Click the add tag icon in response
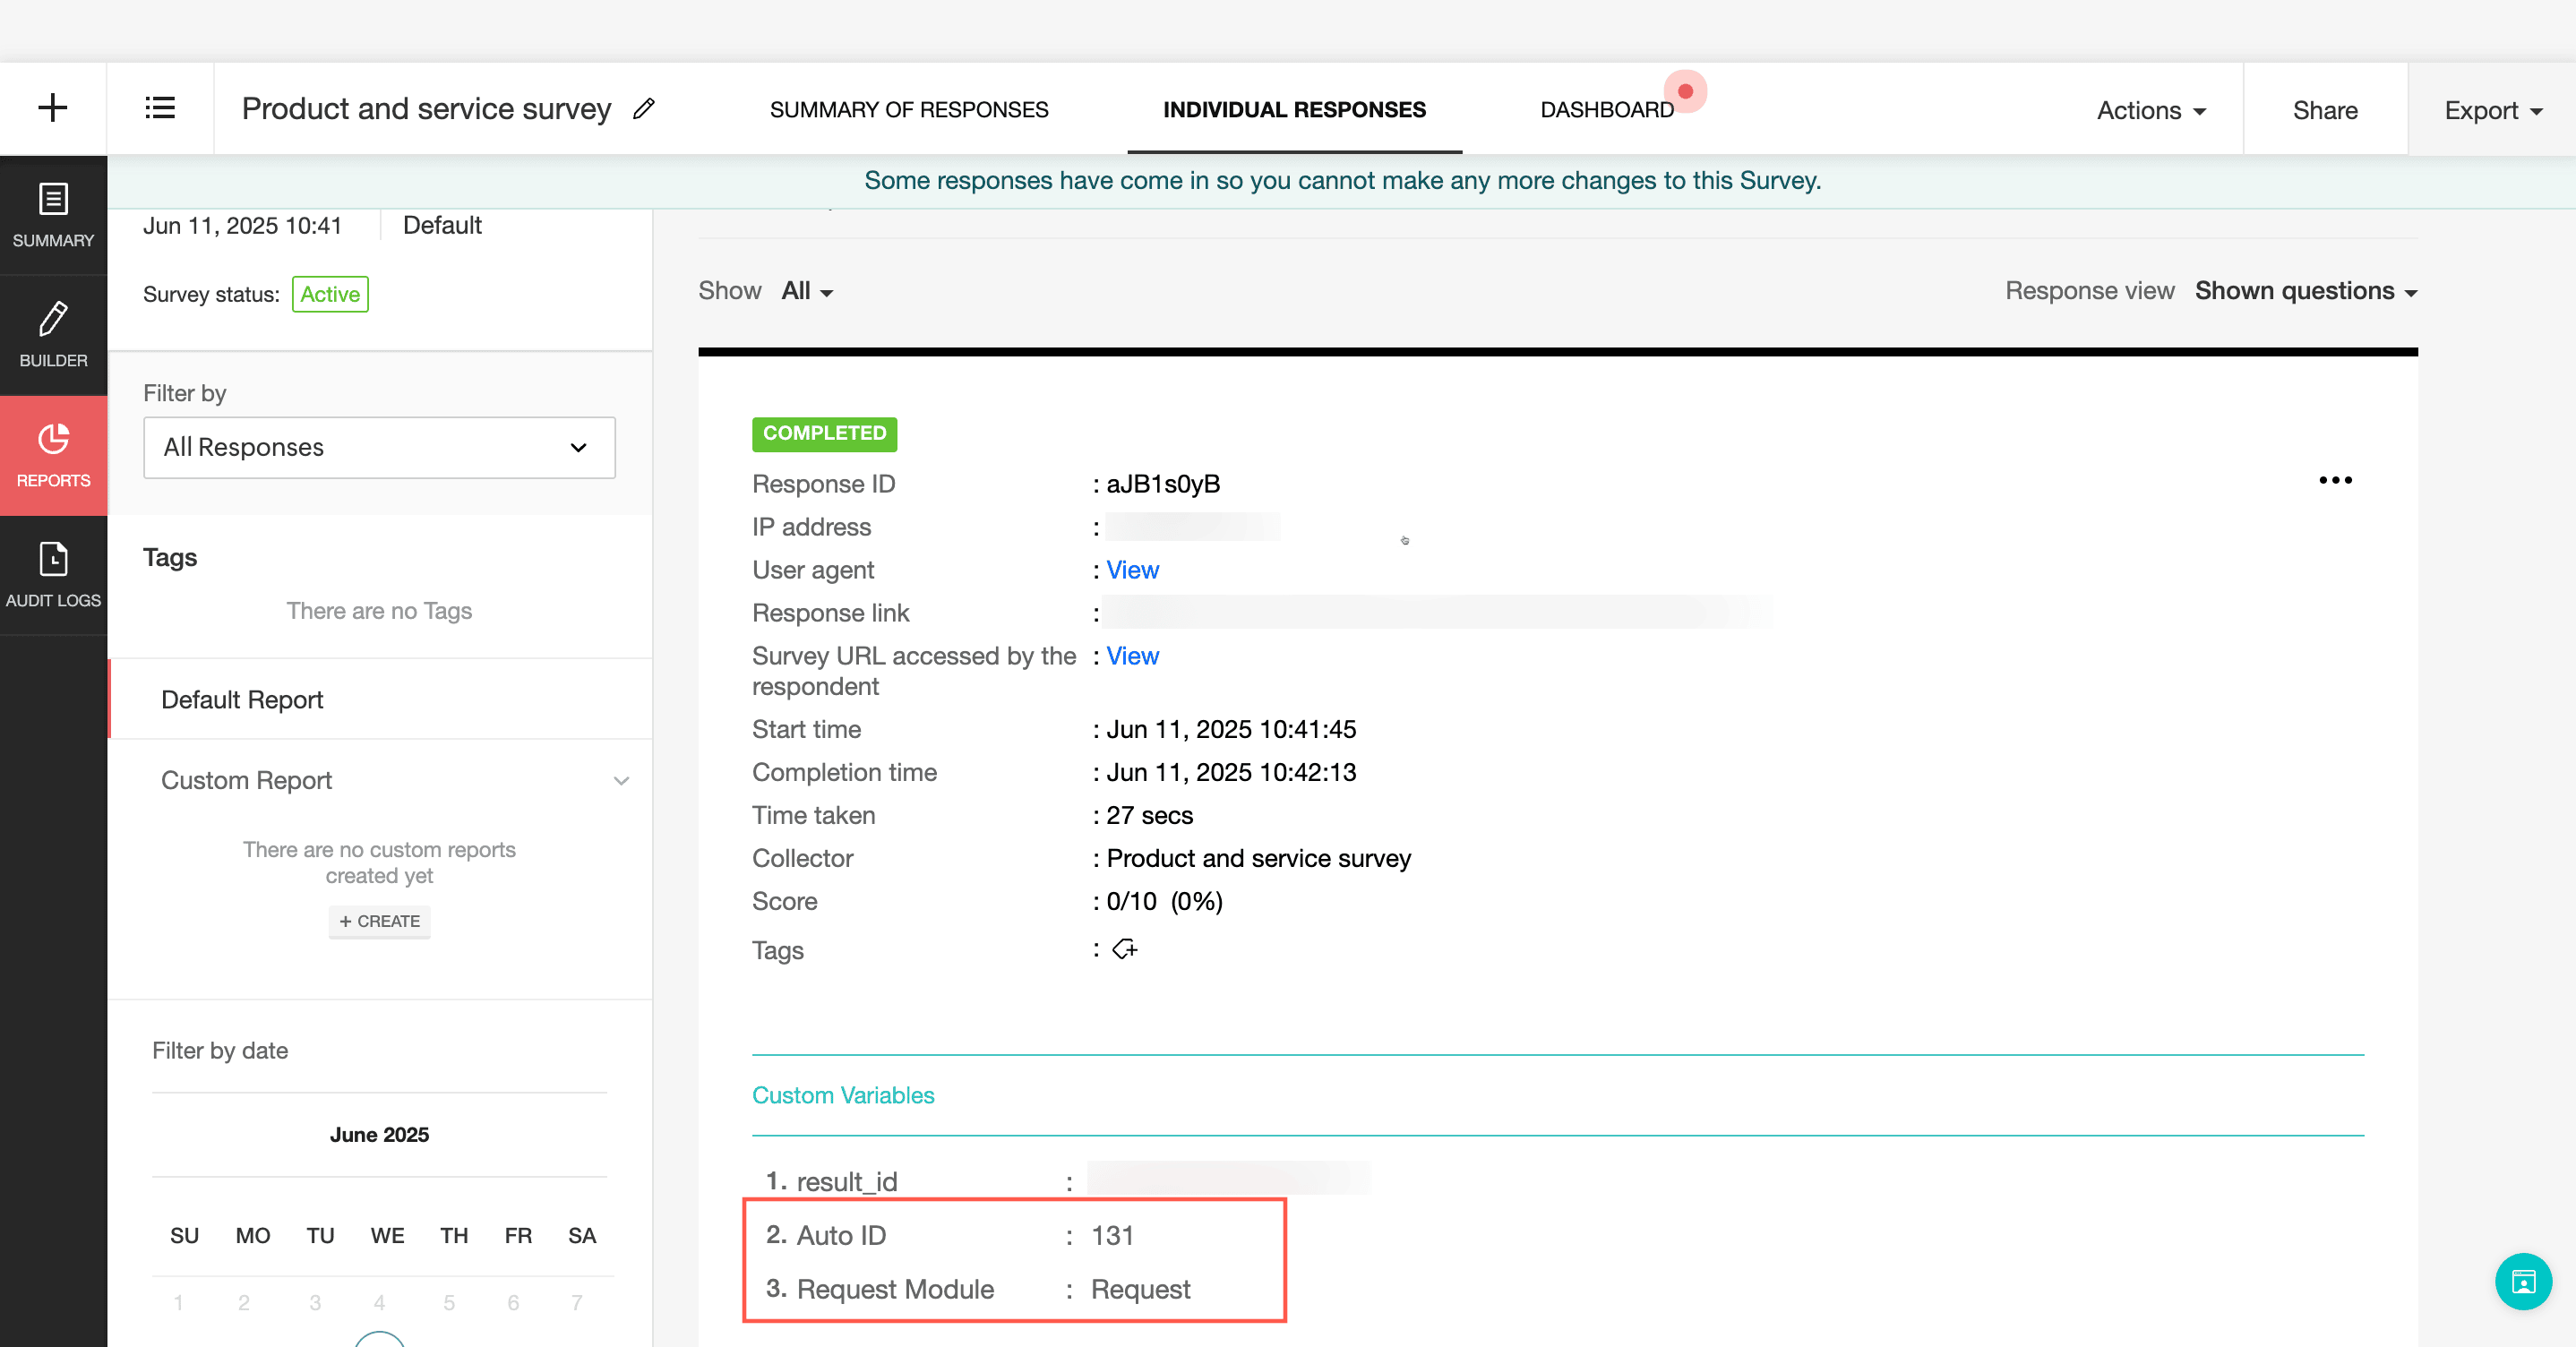 [x=1125, y=949]
